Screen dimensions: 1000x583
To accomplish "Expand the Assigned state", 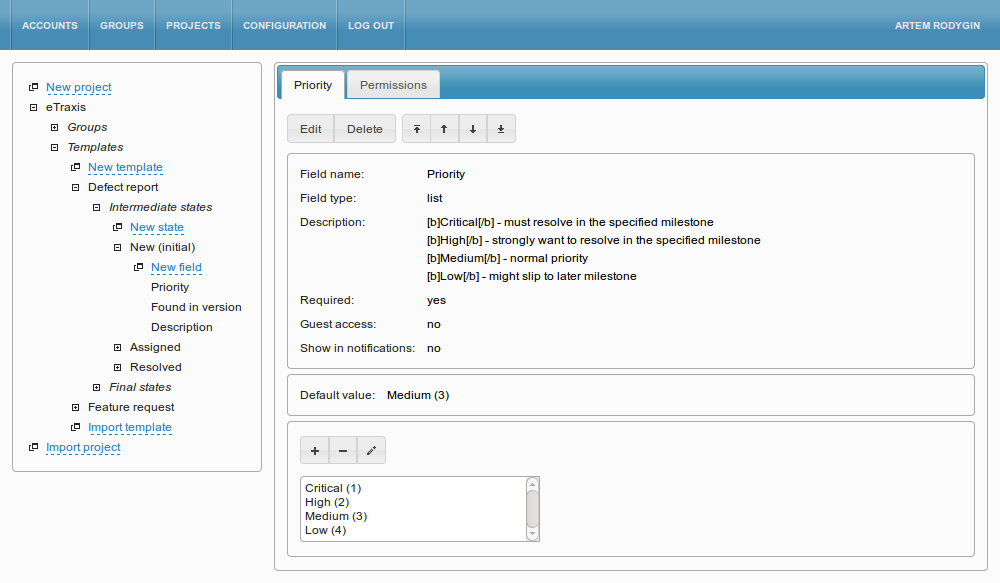I will [118, 348].
